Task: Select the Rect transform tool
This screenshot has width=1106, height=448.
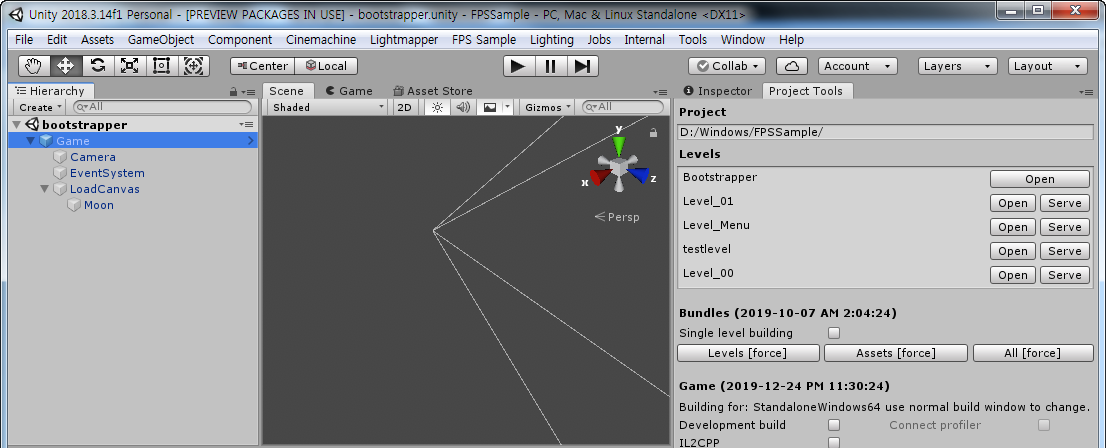Action: (x=162, y=66)
